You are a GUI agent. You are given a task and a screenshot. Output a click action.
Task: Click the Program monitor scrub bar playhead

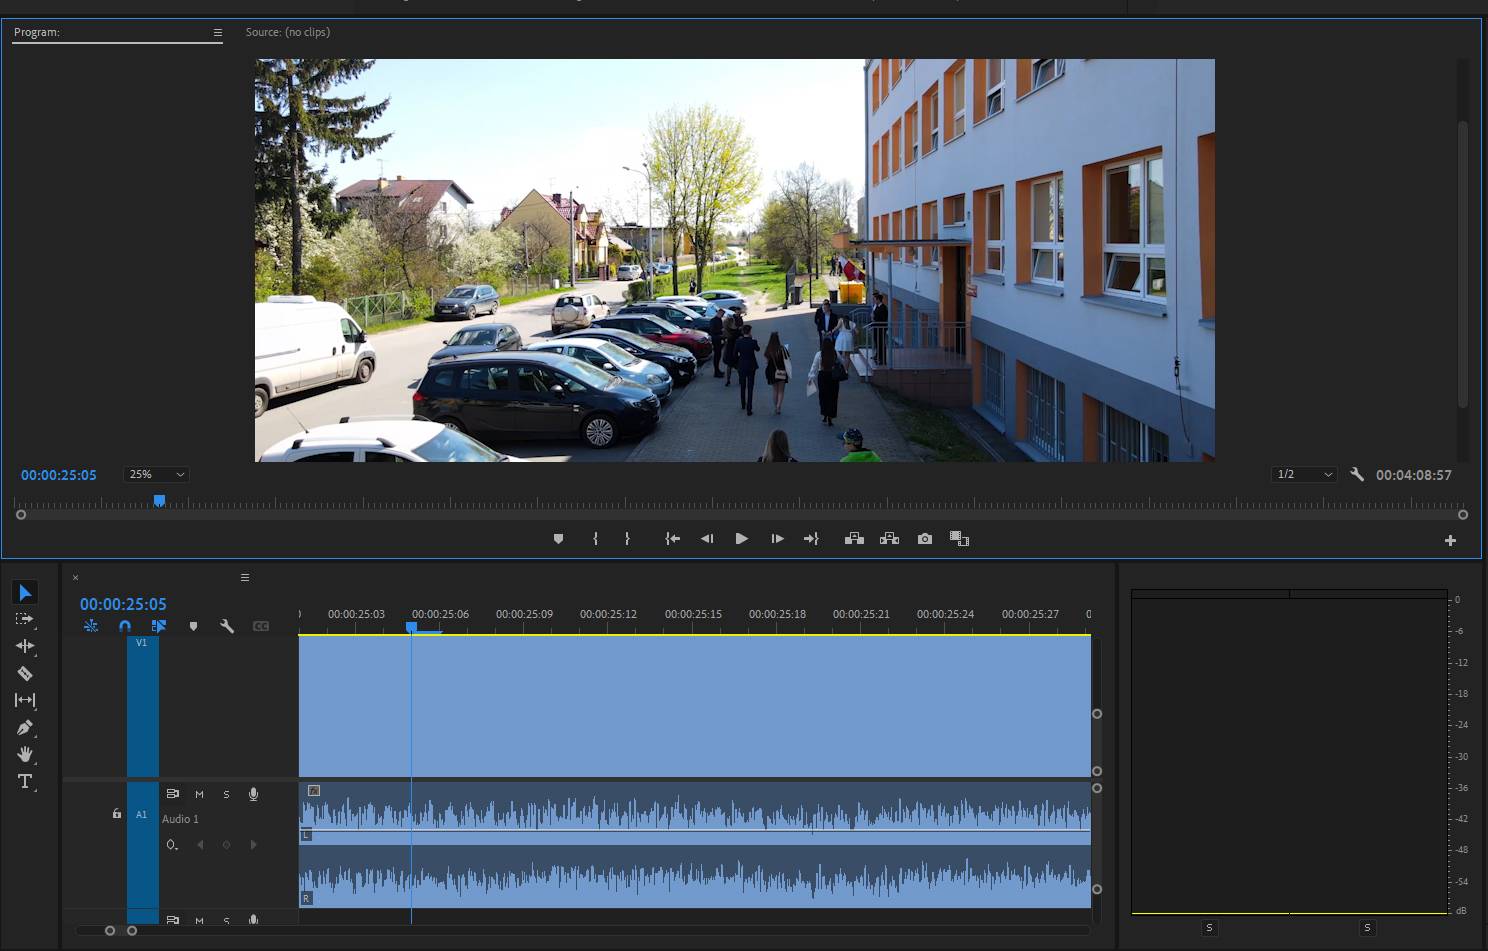159,500
